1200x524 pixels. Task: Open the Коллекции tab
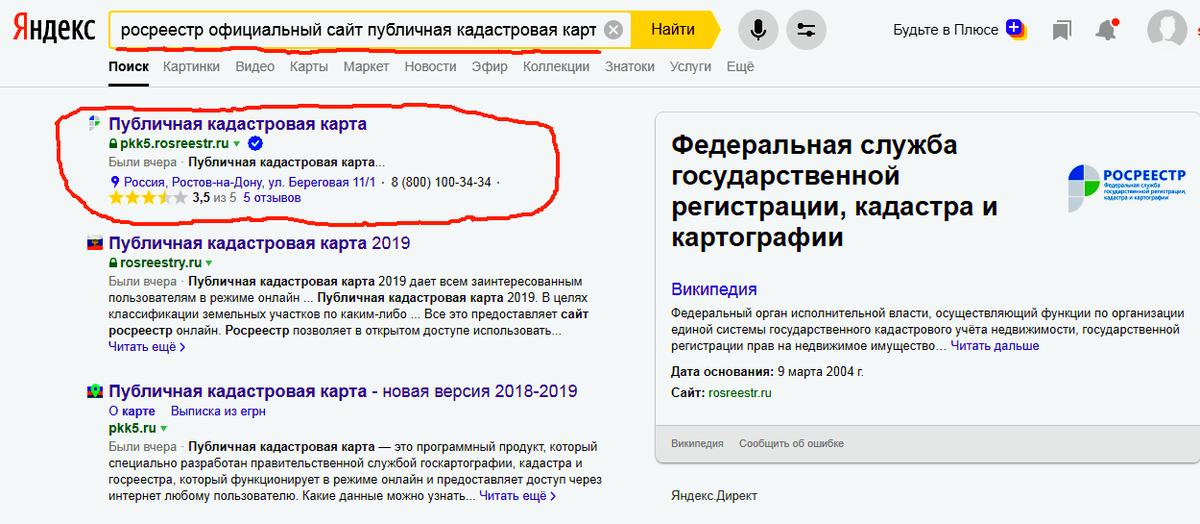(x=556, y=67)
